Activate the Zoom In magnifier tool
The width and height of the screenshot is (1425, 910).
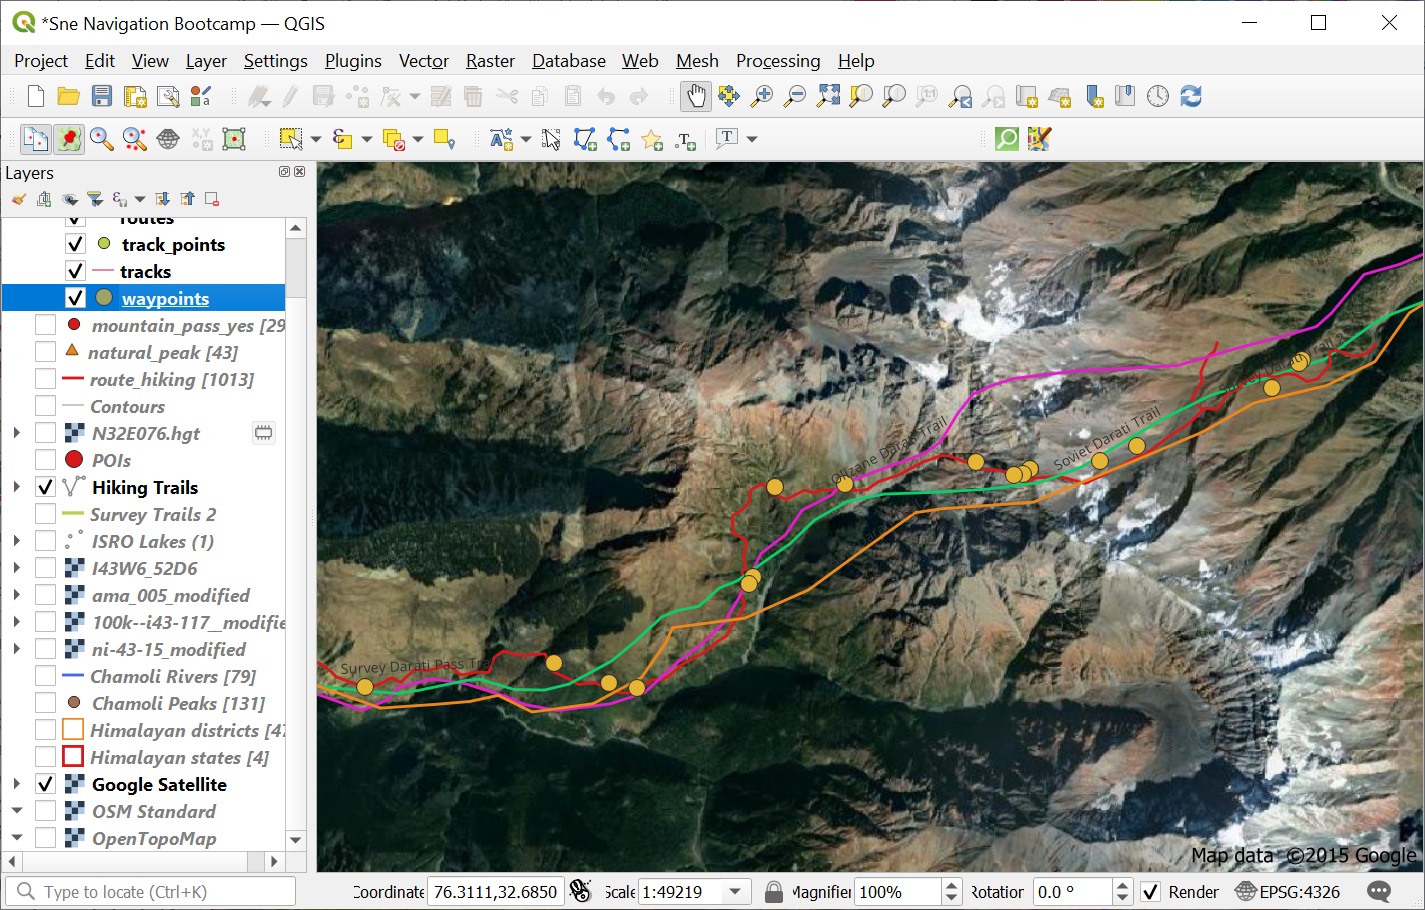click(x=762, y=96)
